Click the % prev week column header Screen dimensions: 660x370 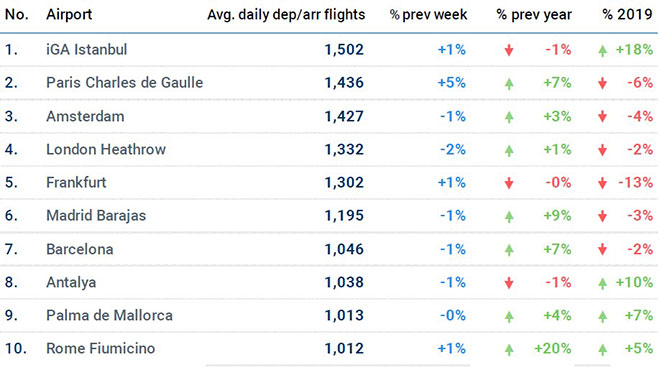point(428,15)
